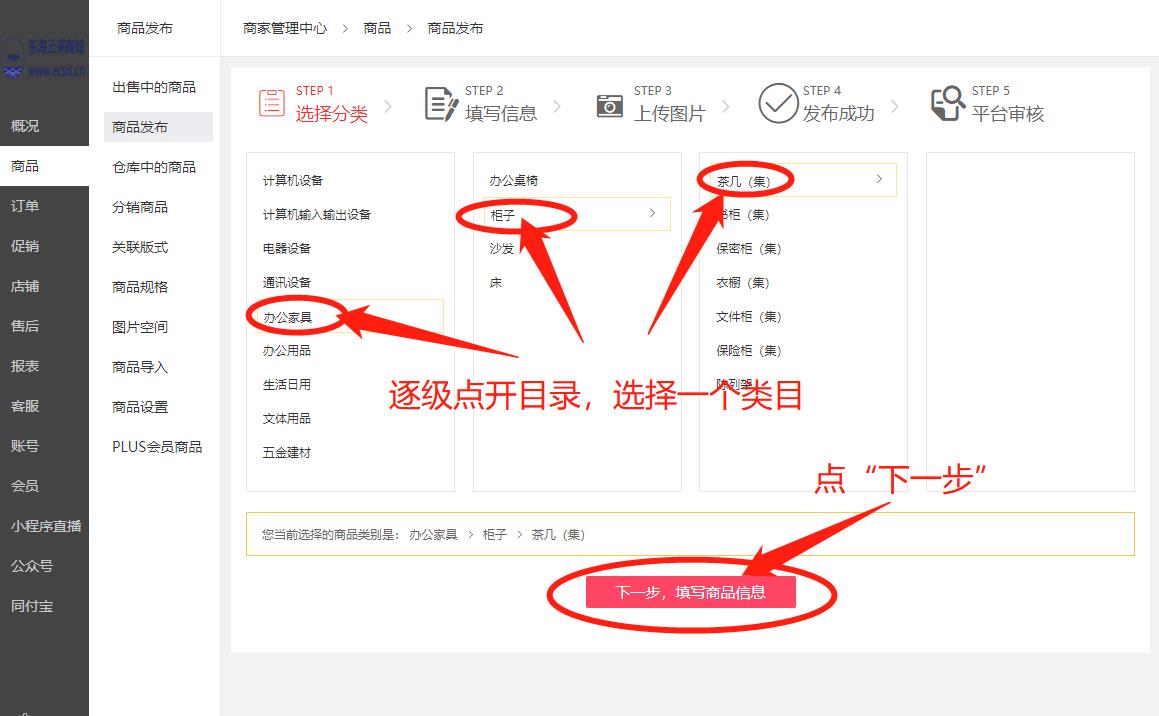Expand the 柜子 category arrow
Viewport: 1159px width, 716px height.
[x=652, y=213]
